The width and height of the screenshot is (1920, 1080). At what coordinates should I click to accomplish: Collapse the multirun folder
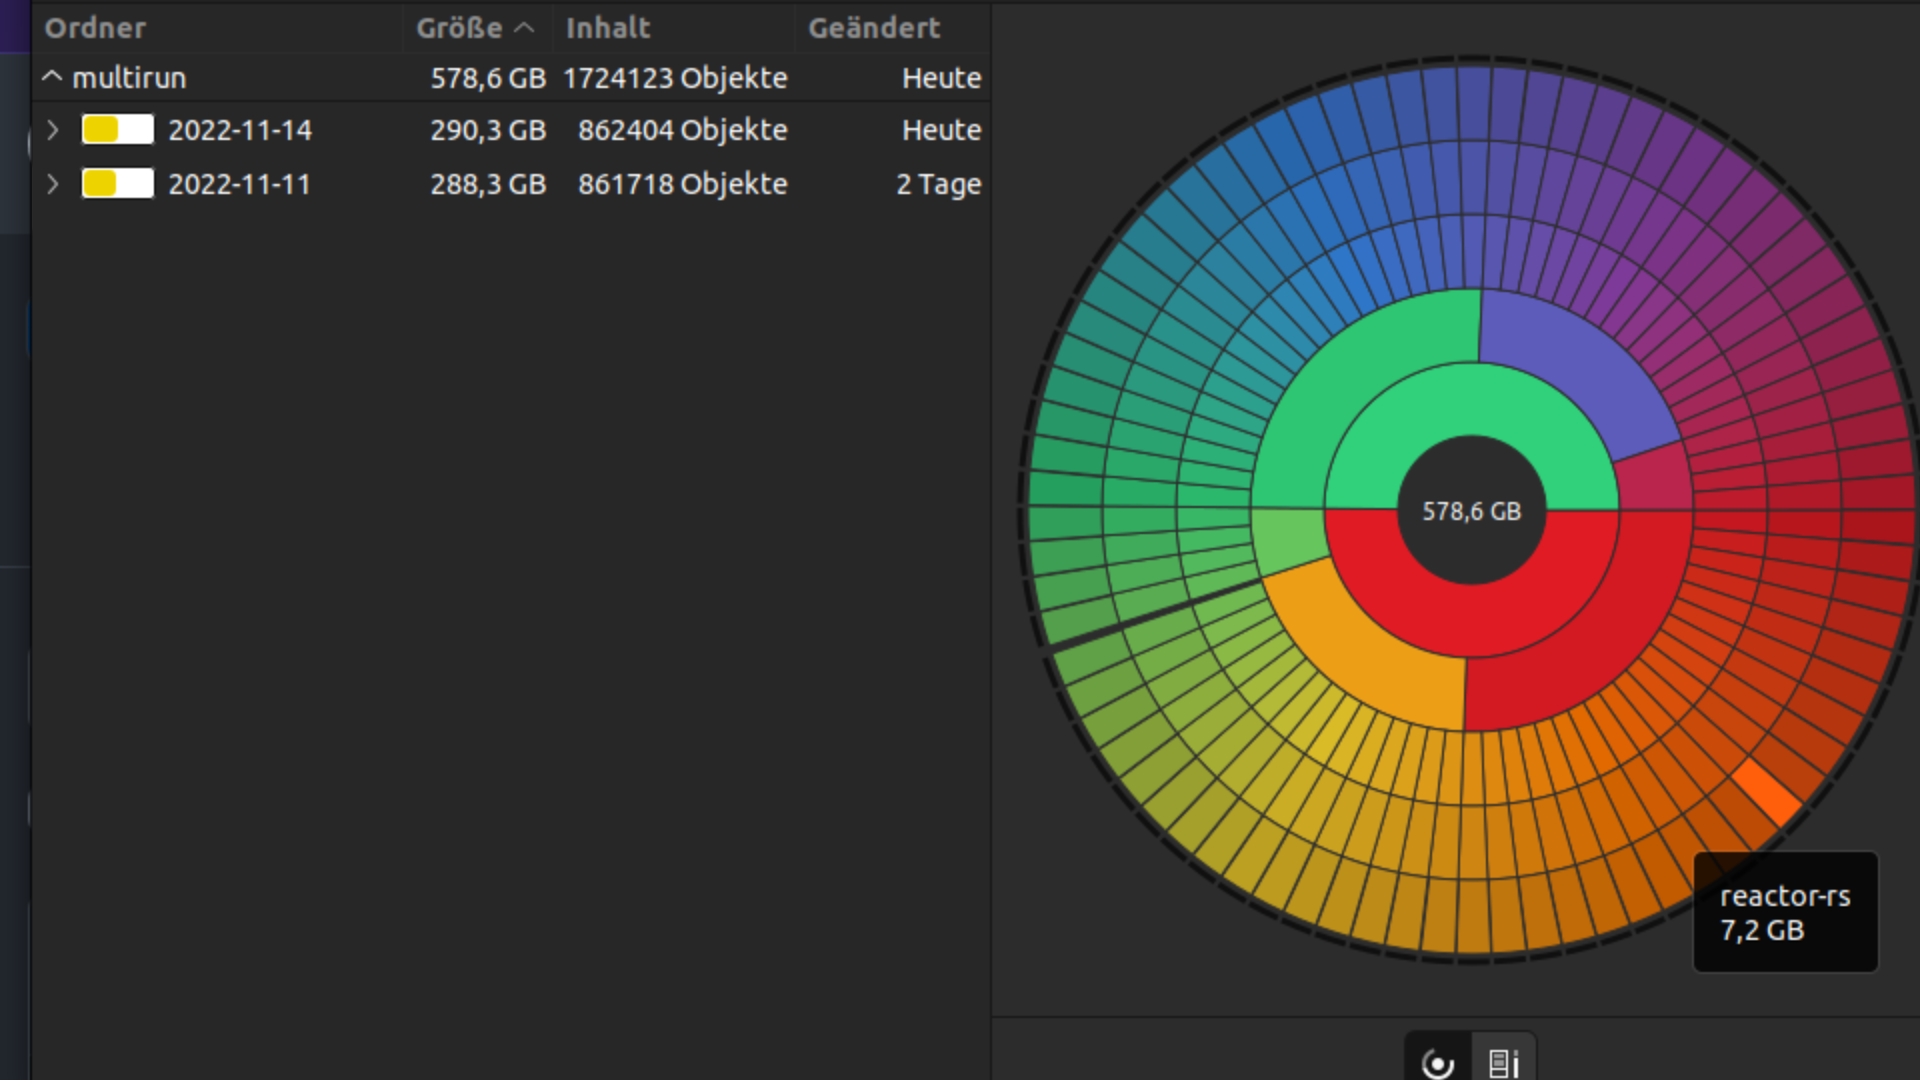(x=52, y=77)
